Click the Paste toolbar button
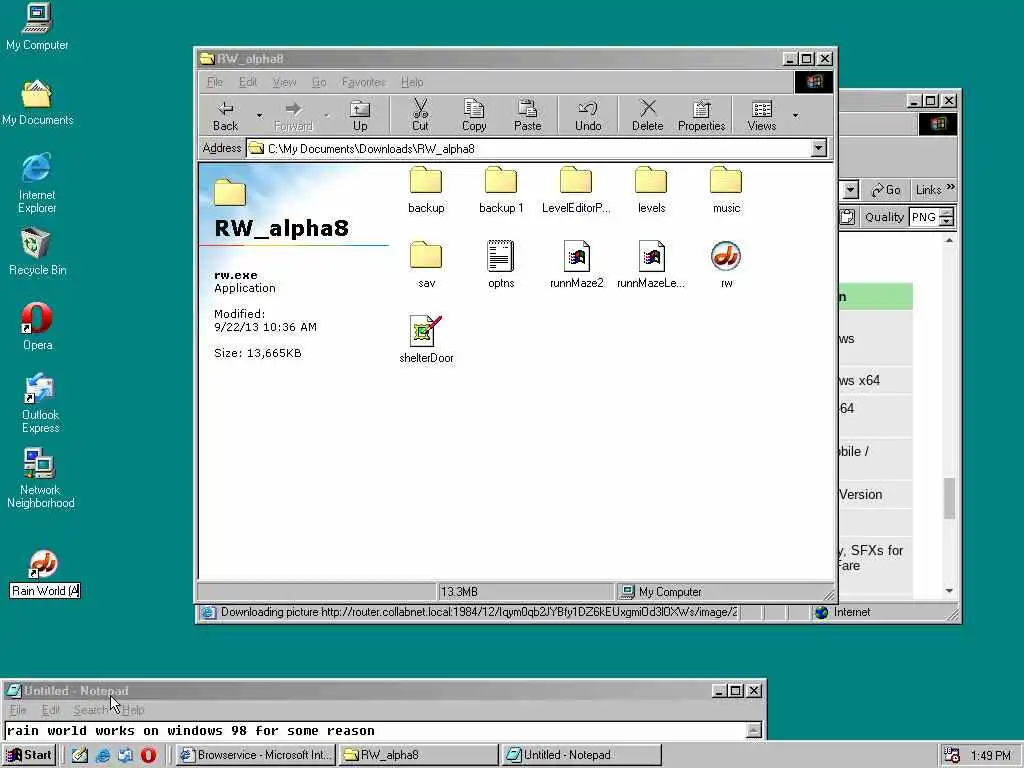The image size is (1024, 768). click(528, 116)
